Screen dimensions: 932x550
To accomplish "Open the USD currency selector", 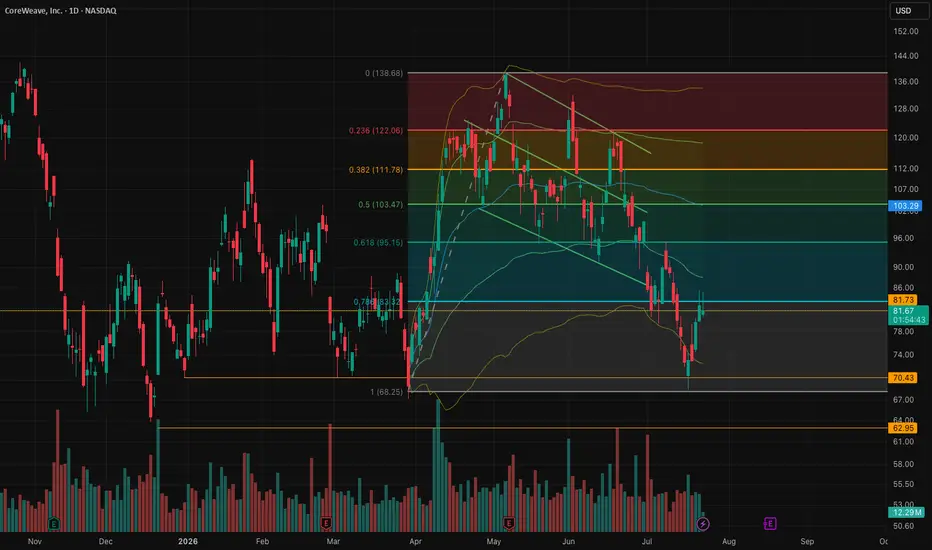I will click(x=909, y=11).
